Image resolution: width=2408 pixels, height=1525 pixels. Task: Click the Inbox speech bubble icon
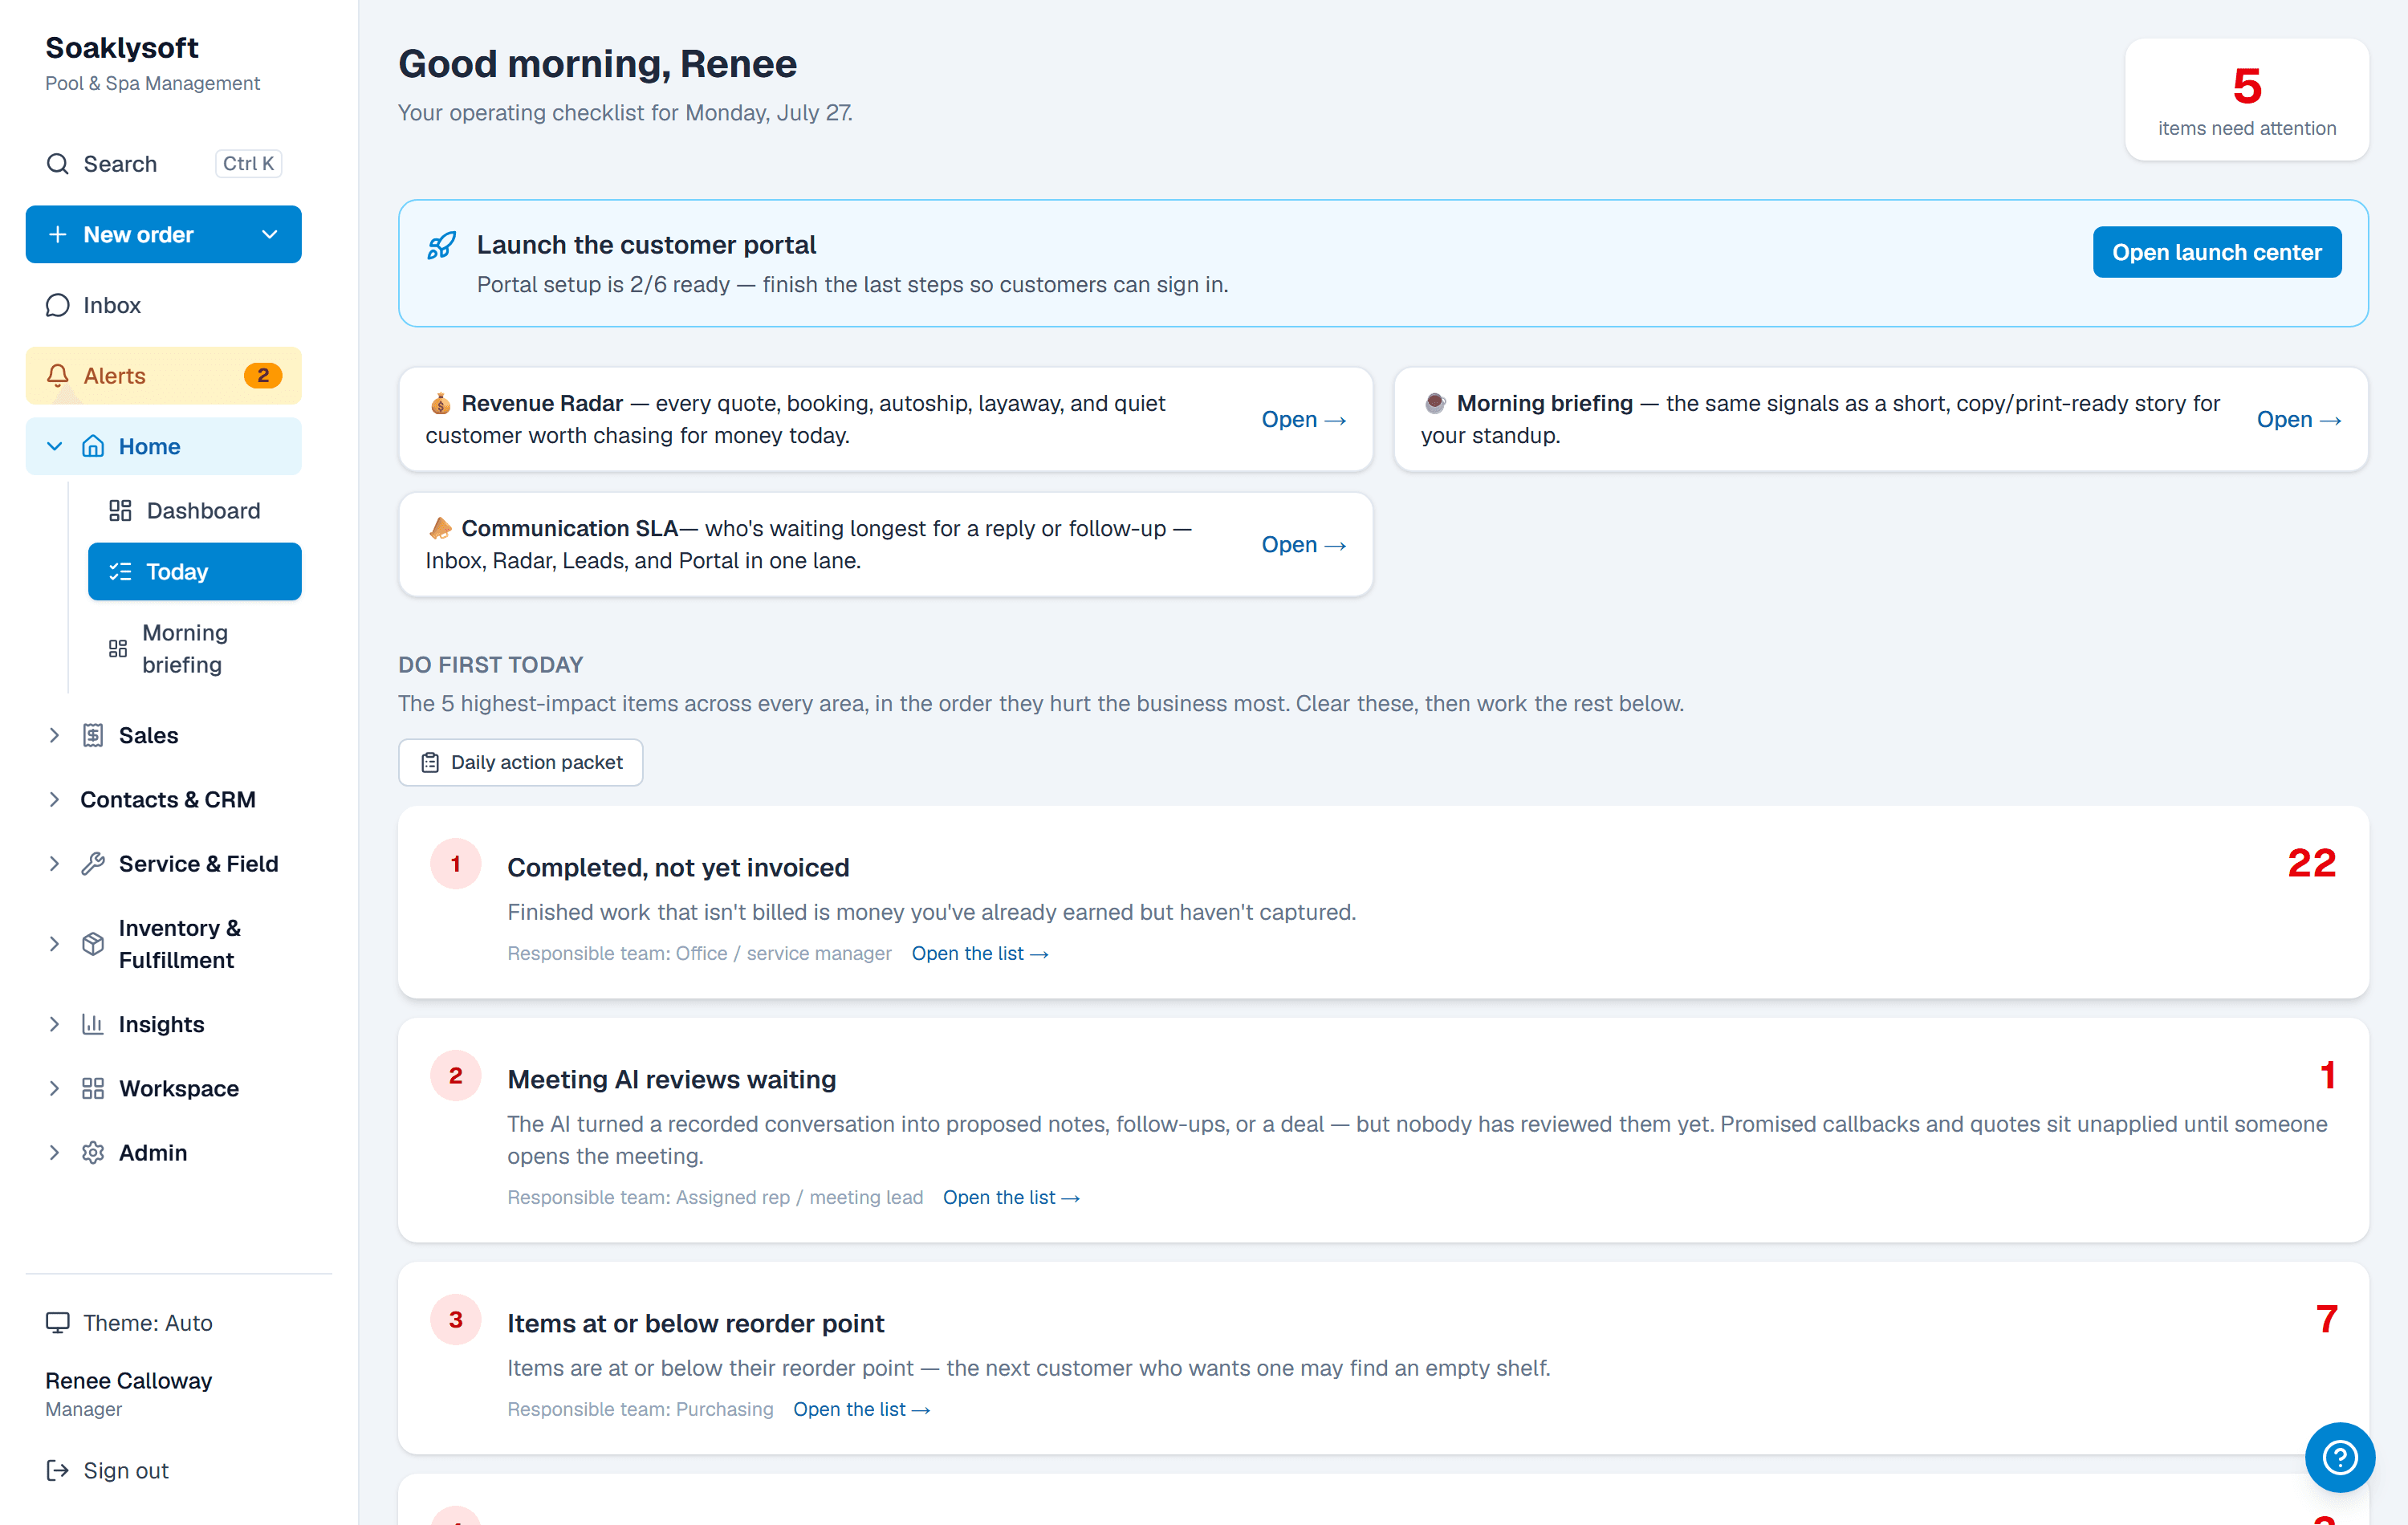(x=58, y=305)
